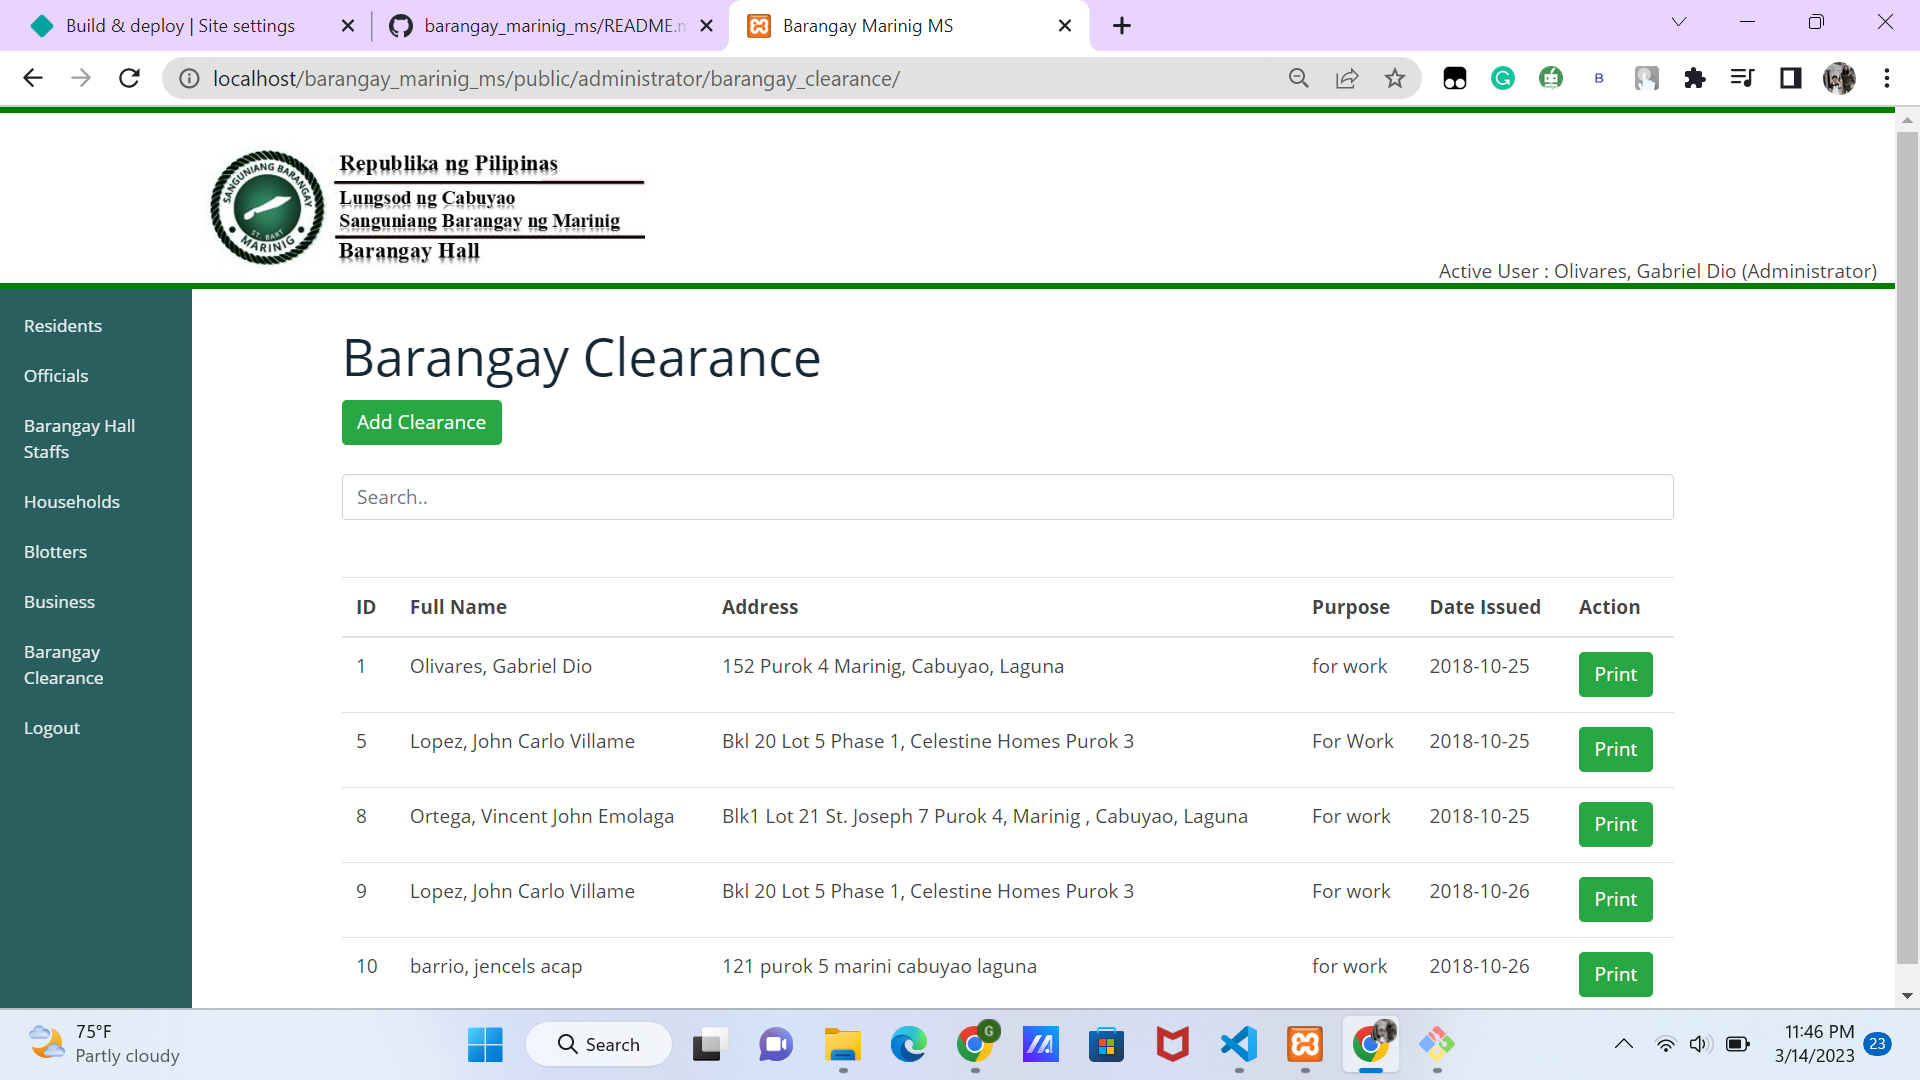Viewport: 1920px width, 1080px height.
Task: Click inside the Search field
Action: (x=1007, y=497)
